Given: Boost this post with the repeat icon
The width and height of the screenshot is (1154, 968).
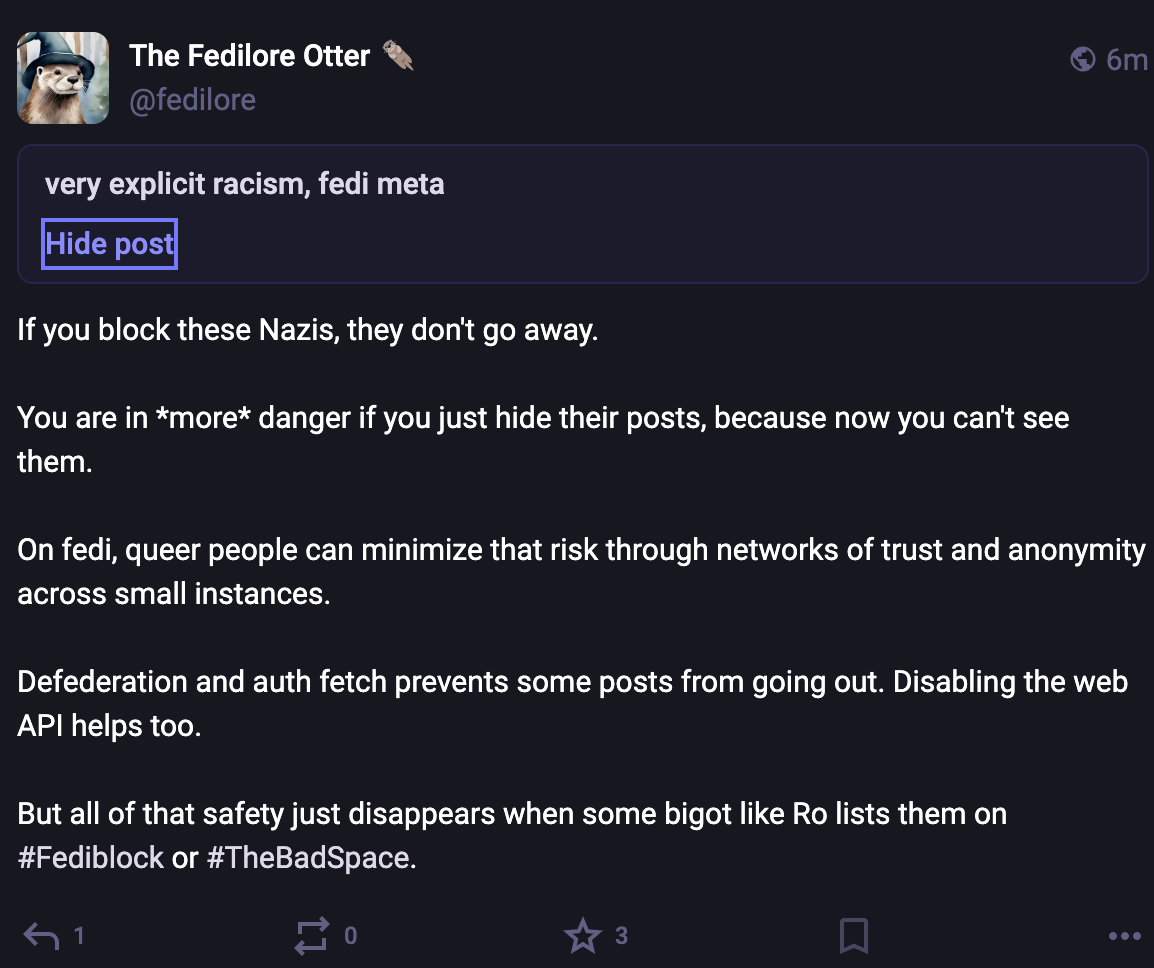Looking at the screenshot, I should pyautogui.click(x=311, y=936).
